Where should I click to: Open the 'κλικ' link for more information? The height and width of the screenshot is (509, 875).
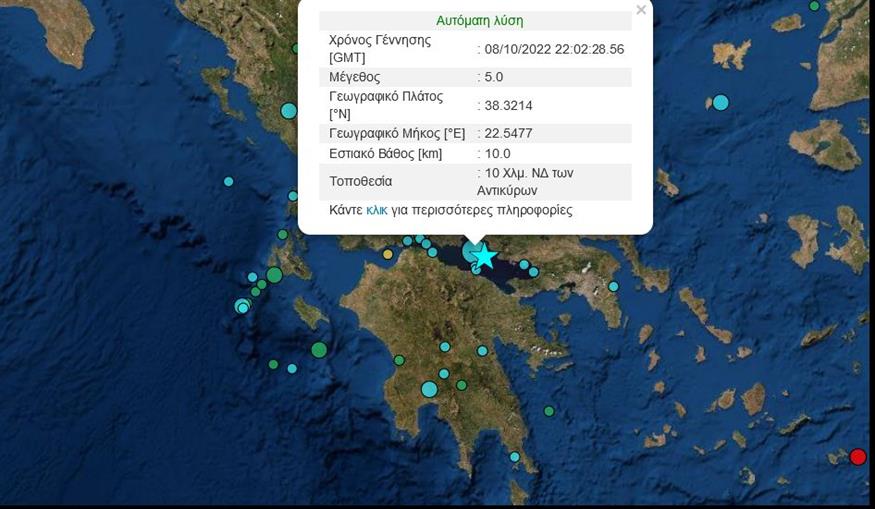(377, 211)
